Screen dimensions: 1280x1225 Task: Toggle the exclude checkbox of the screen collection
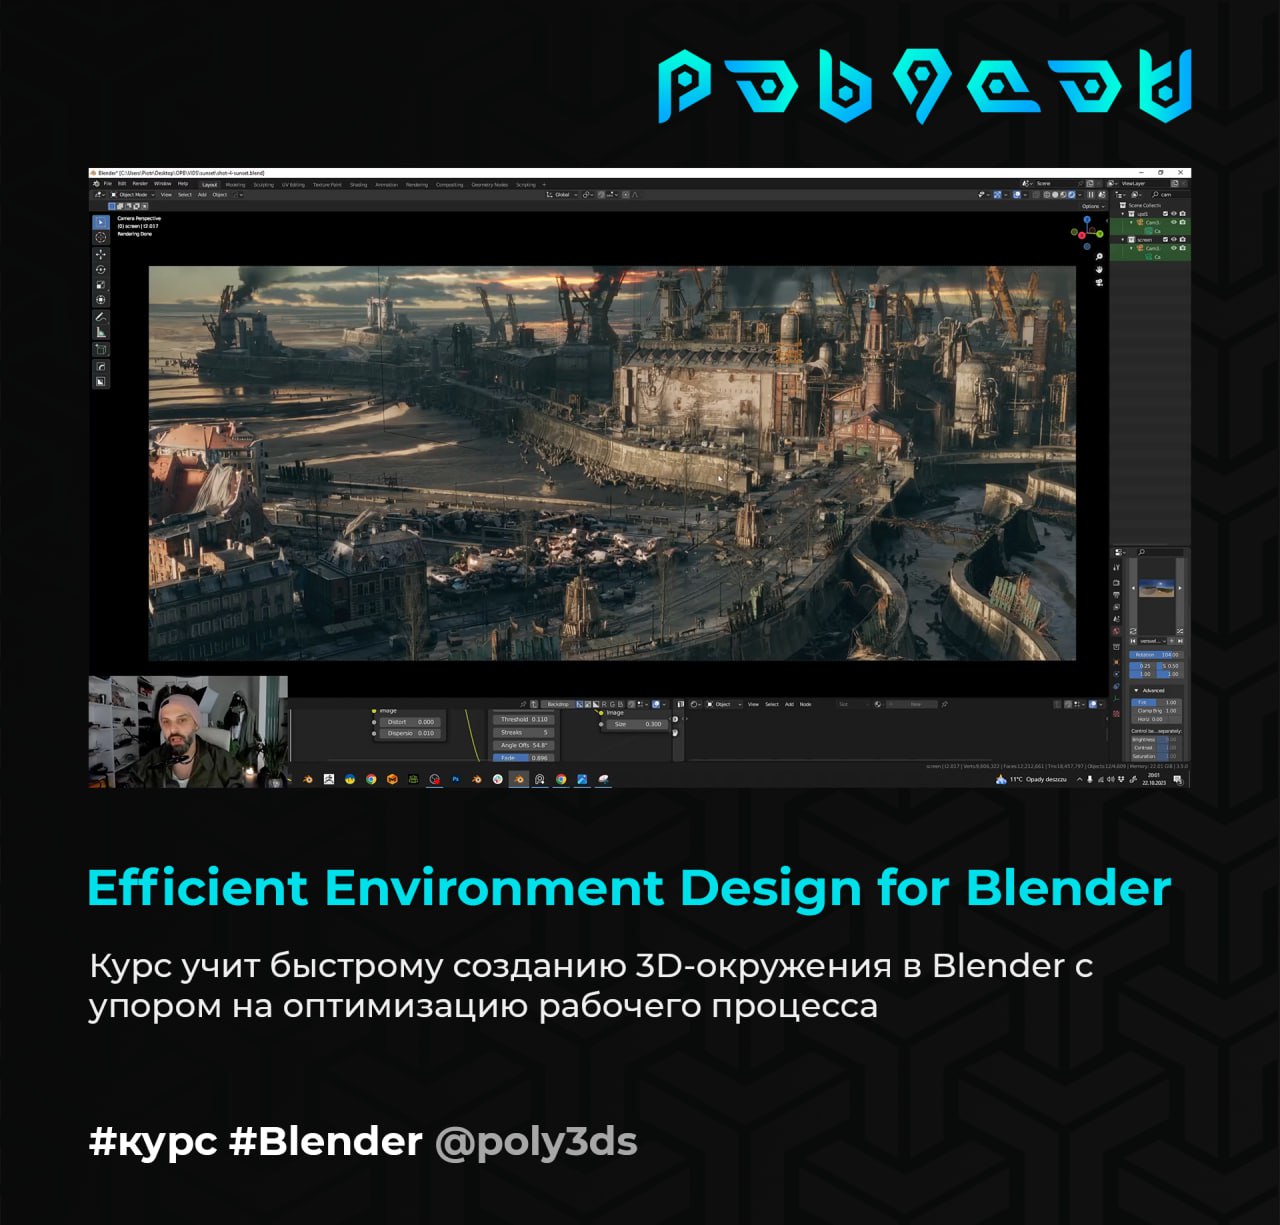1165,240
